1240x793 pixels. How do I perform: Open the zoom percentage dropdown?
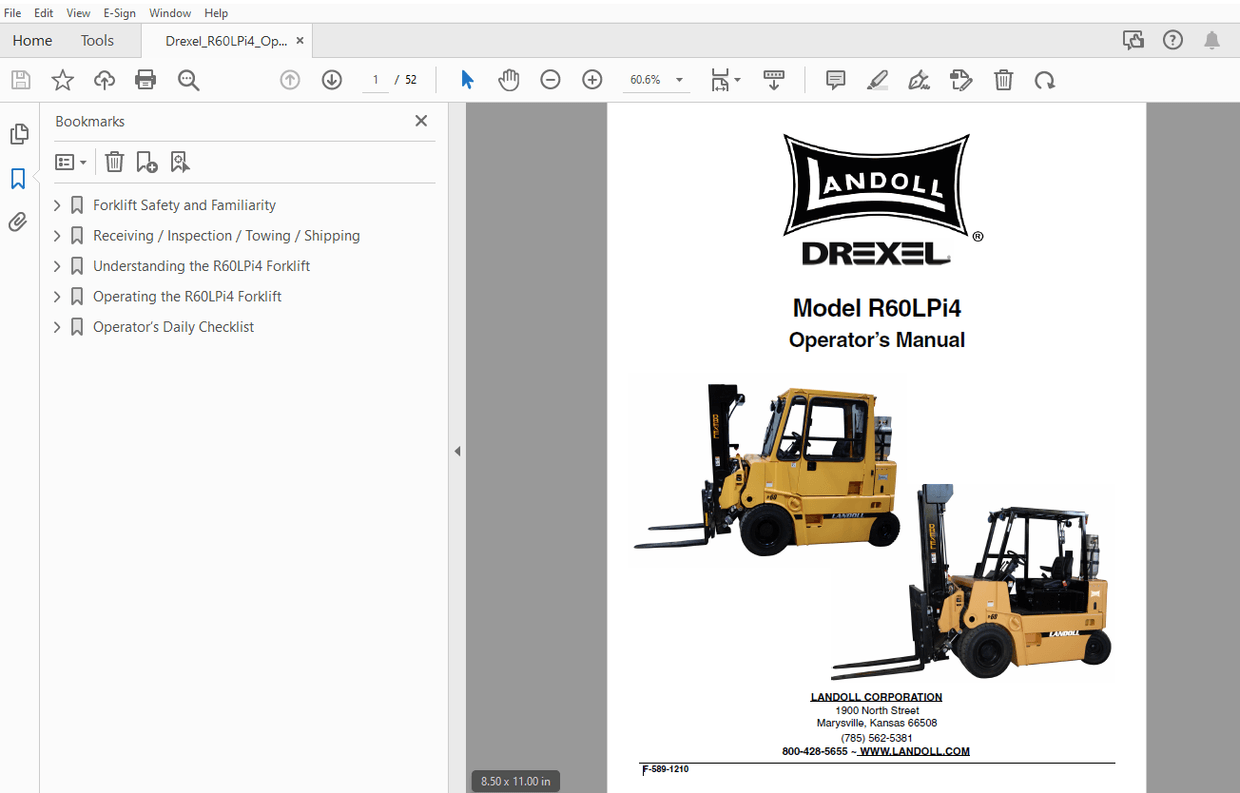click(x=678, y=79)
